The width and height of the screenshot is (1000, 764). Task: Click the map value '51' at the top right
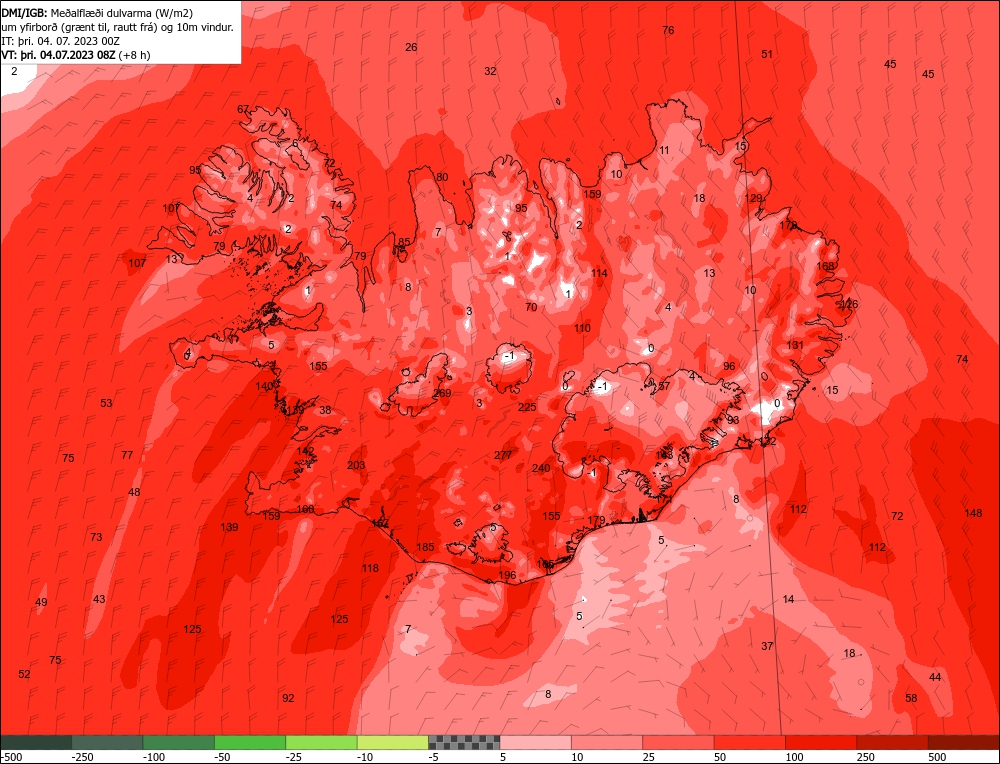click(x=767, y=54)
